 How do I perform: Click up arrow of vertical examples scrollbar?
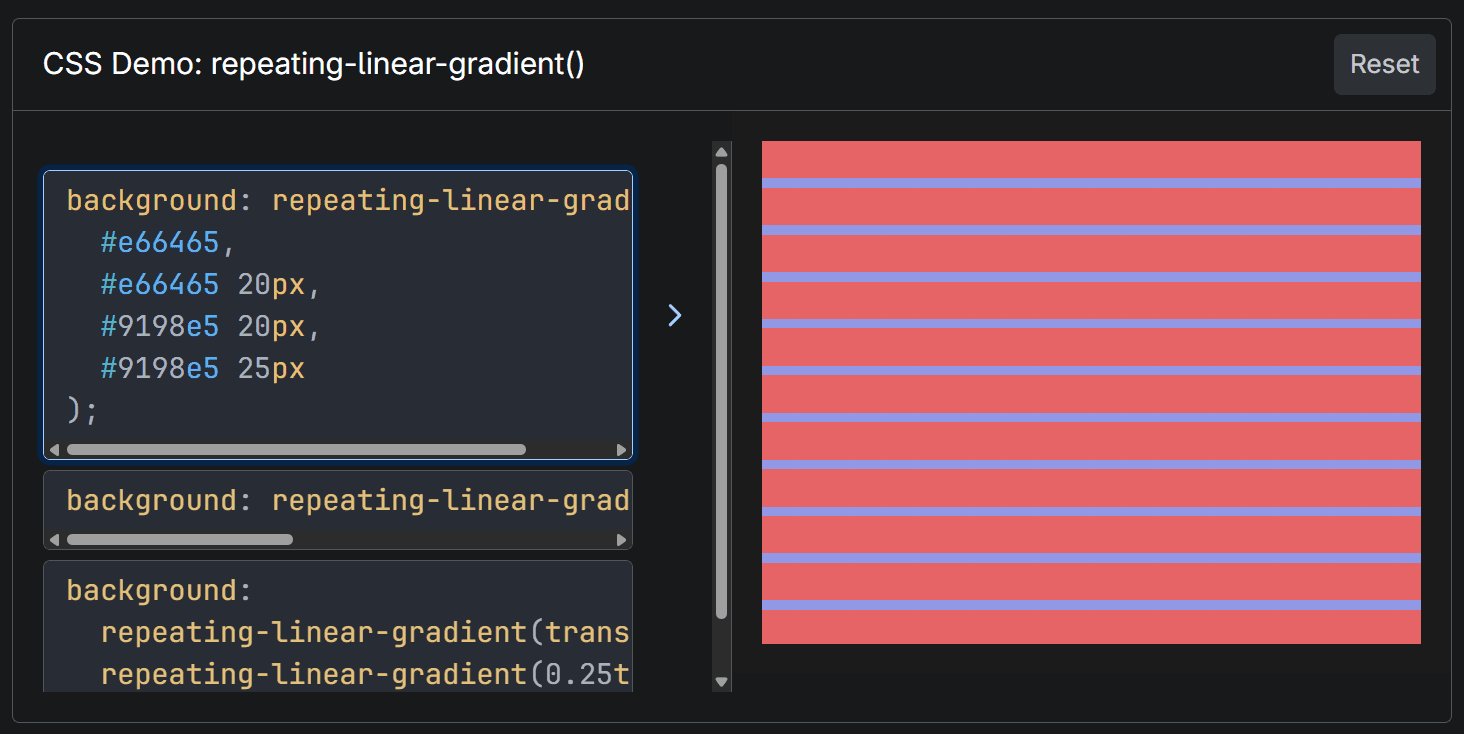(722, 151)
